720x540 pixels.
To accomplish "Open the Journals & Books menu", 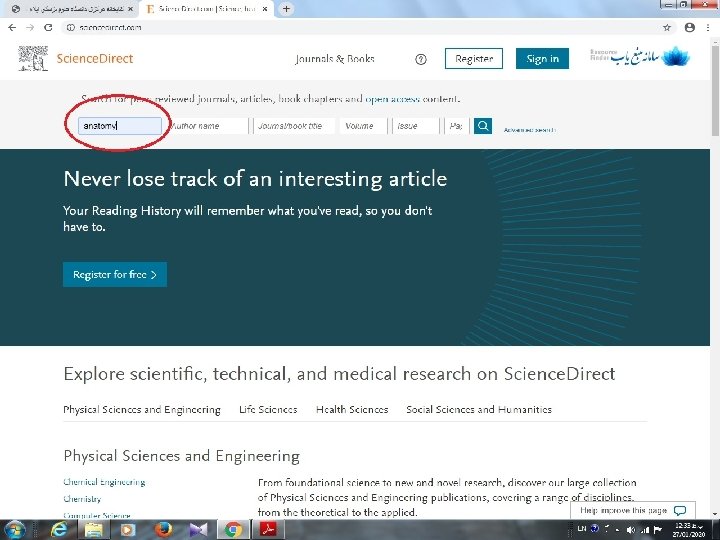I will click(x=335, y=59).
